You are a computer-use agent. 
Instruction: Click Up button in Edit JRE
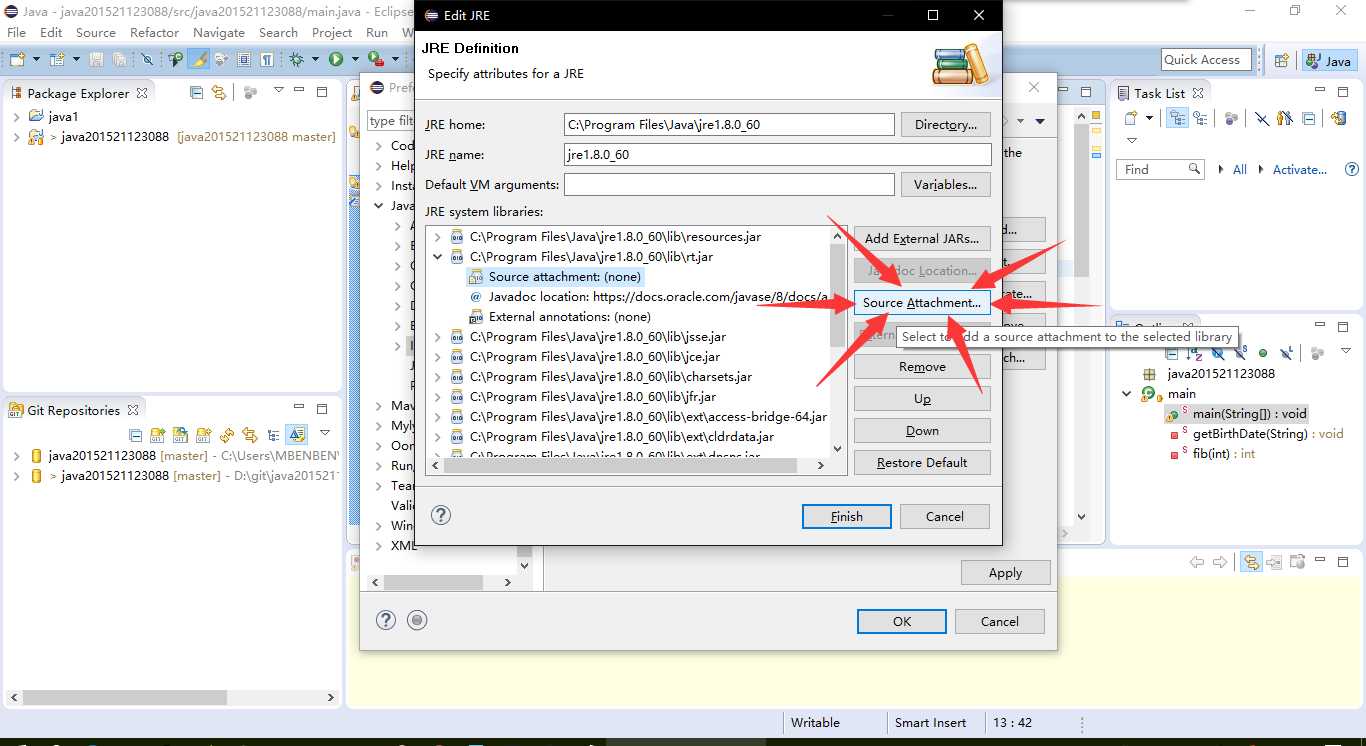(x=922, y=398)
